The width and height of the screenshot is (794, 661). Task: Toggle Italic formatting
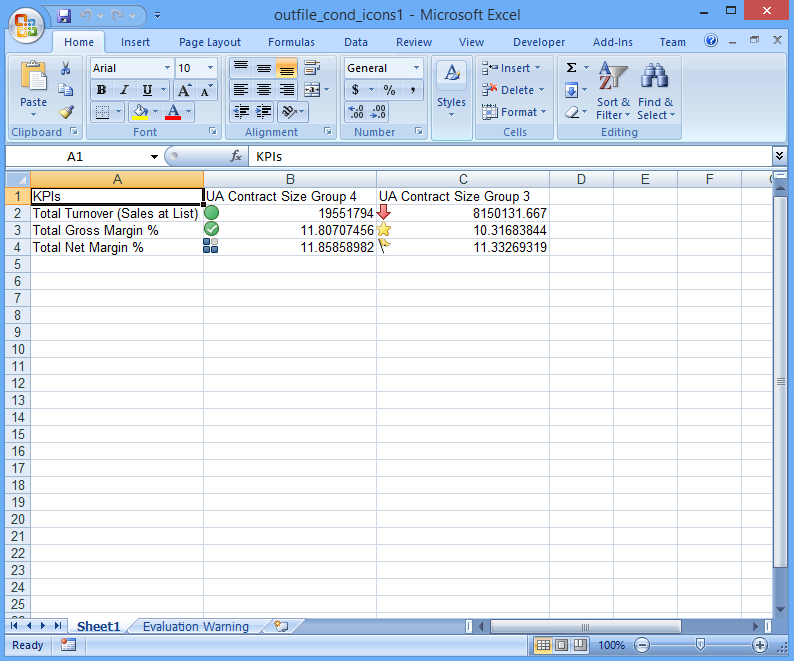pyautogui.click(x=124, y=90)
